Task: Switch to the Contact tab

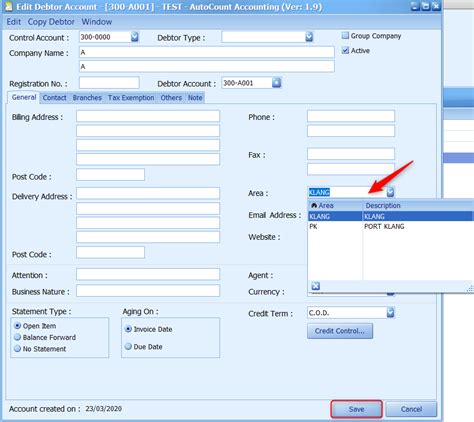Action: pyautogui.click(x=54, y=98)
